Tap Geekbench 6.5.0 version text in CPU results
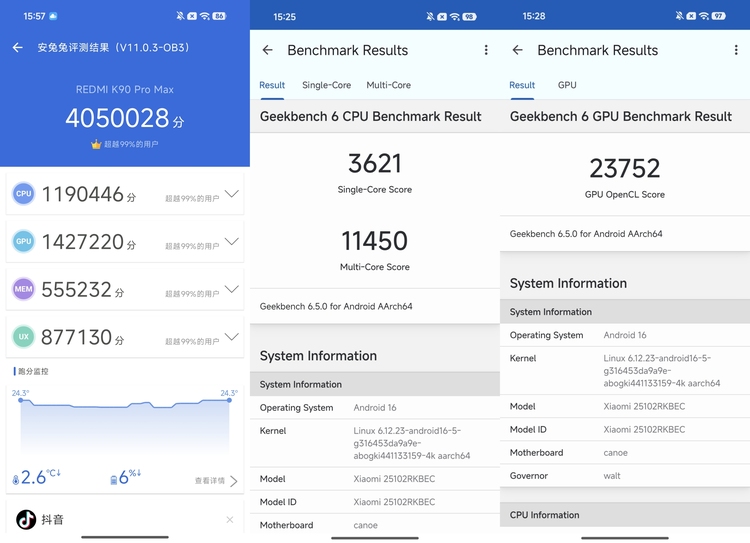 (x=336, y=306)
